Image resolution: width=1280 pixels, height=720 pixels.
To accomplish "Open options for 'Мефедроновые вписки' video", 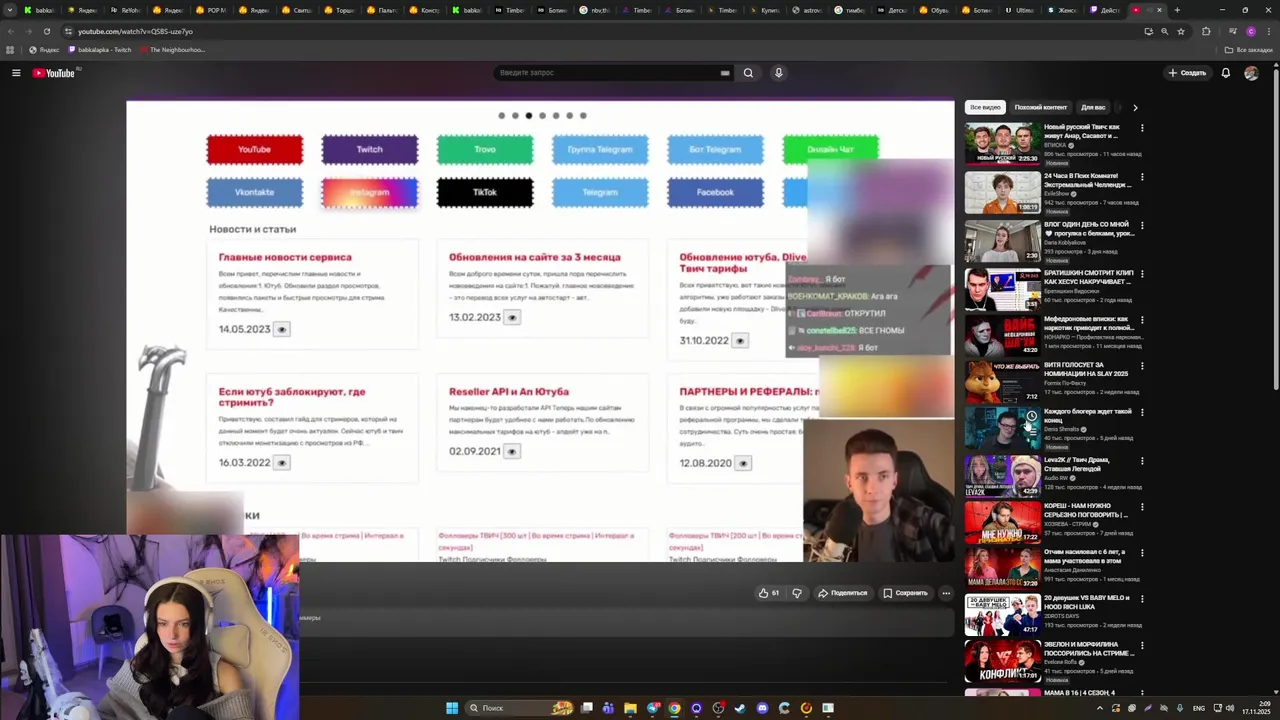I will click(1142, 320).
